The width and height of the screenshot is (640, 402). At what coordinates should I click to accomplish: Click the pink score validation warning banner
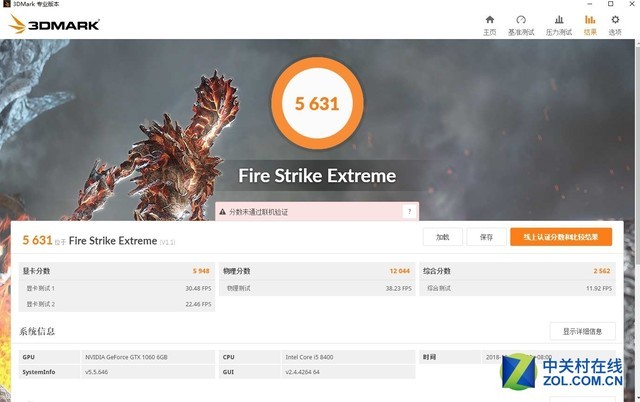[317, 211]
